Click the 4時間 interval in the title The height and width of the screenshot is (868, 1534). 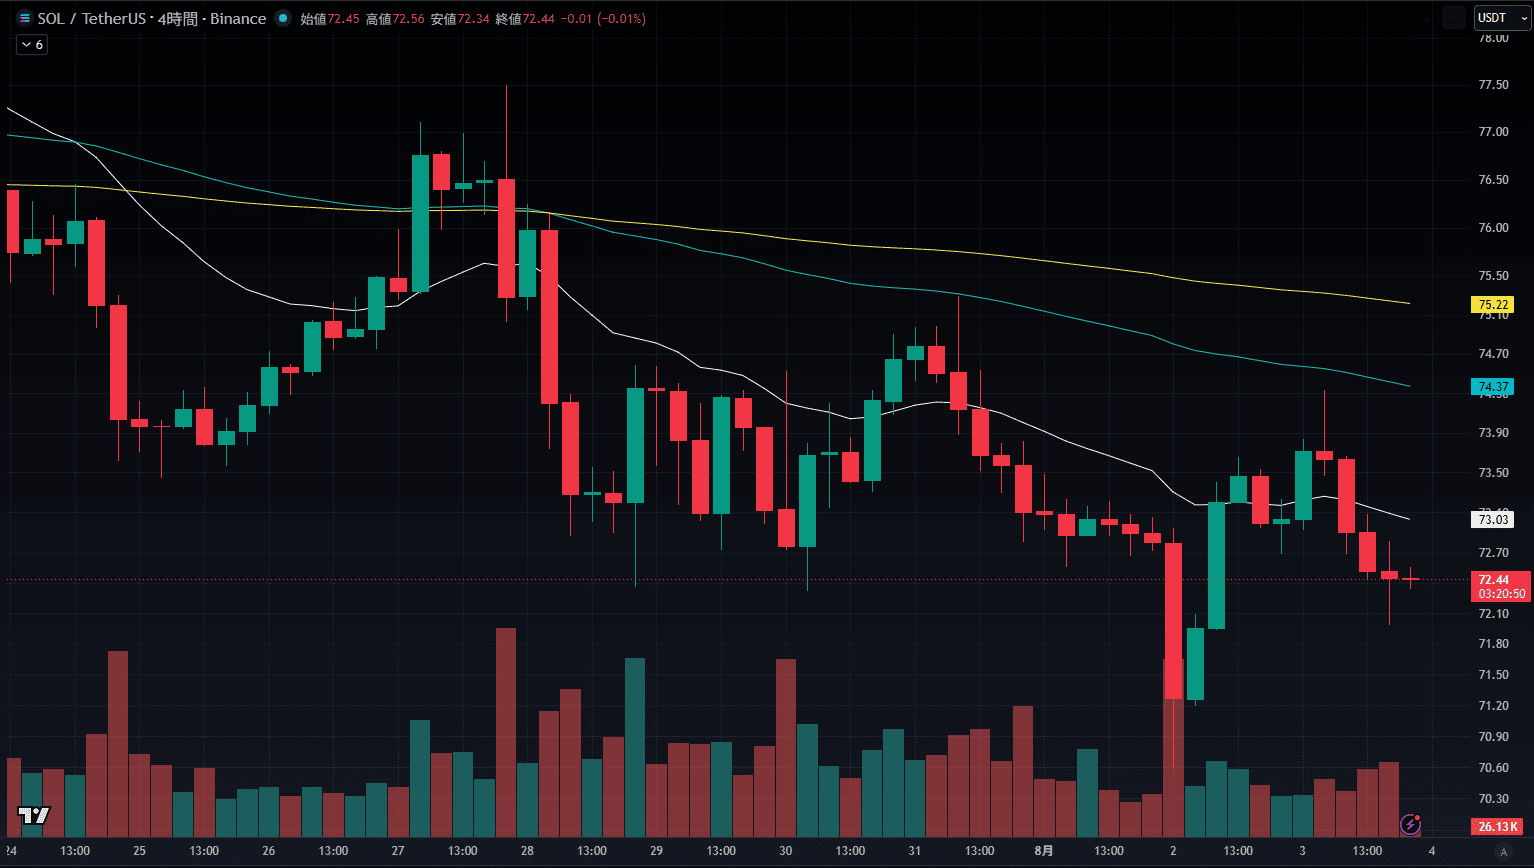(179, 19)
